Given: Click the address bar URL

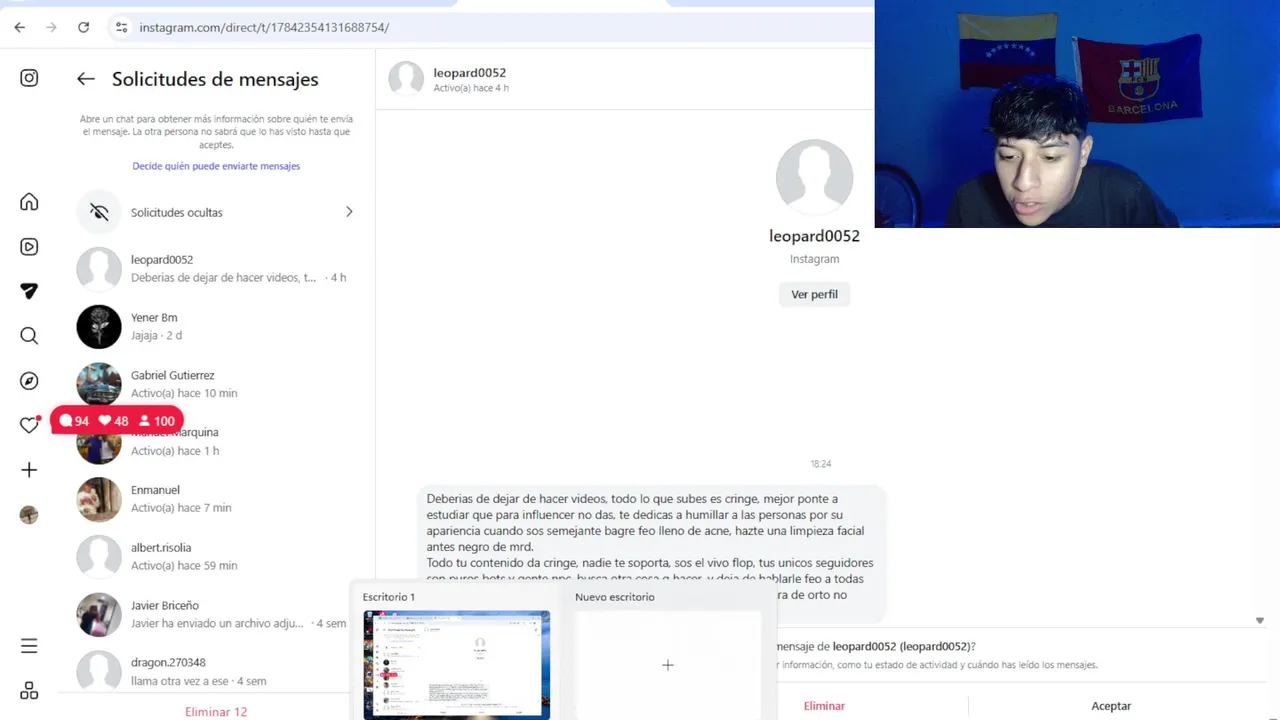Looking at the screenshot, I should pos(264,27).
